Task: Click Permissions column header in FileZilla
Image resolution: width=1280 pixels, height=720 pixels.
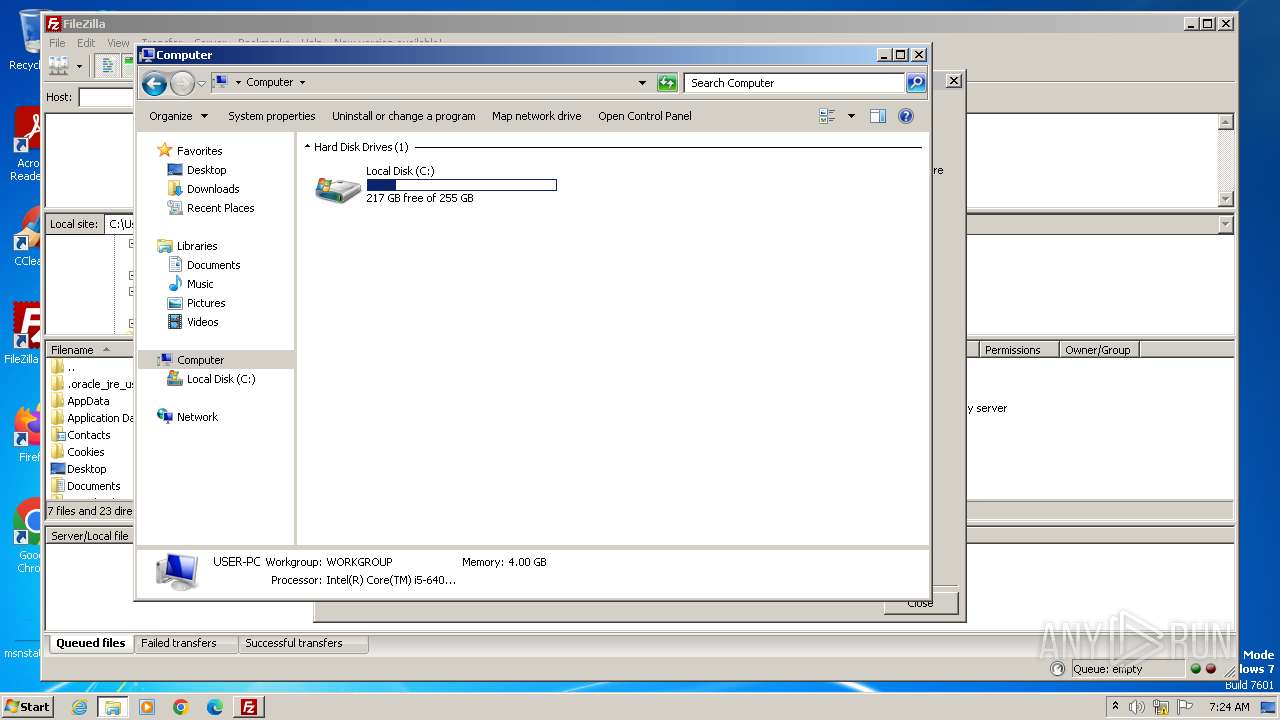Action: (1018, 350)
